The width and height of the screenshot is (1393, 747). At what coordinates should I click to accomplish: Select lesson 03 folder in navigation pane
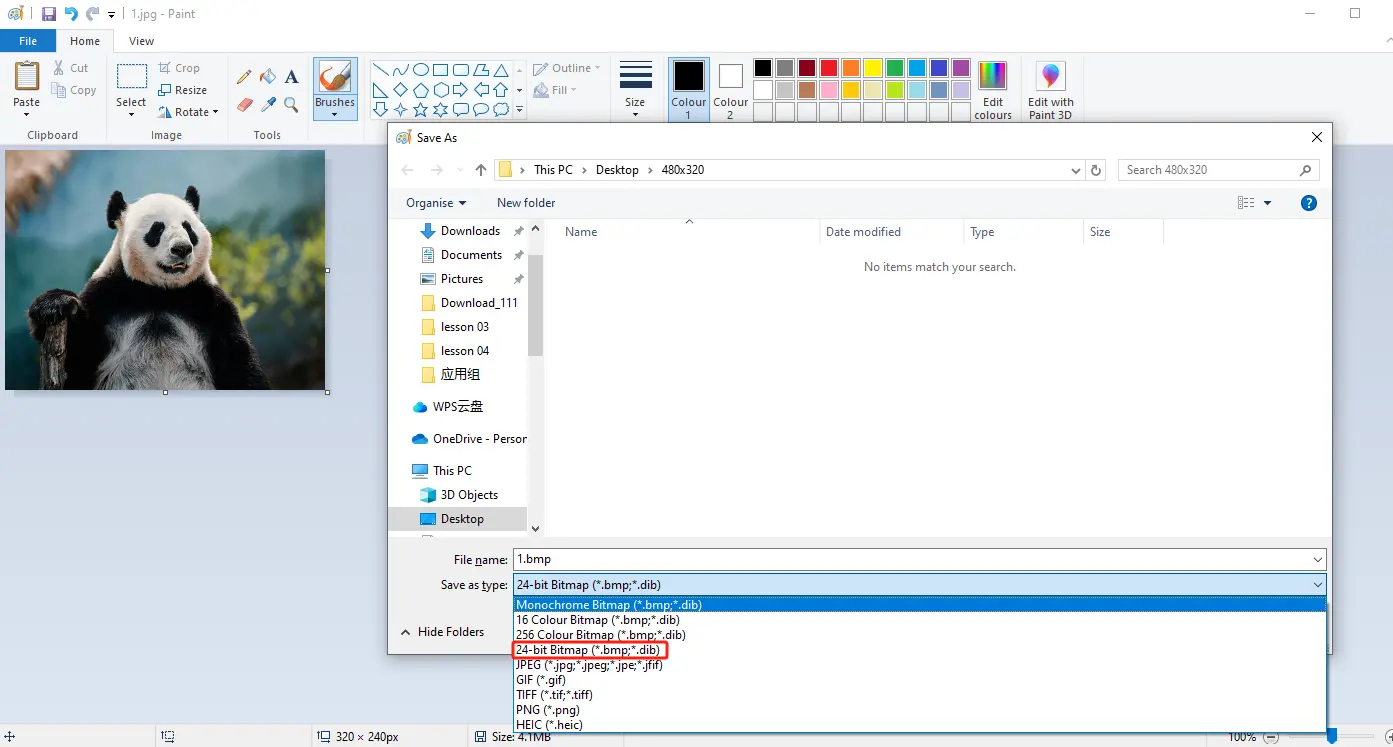(x=465, y=327)
